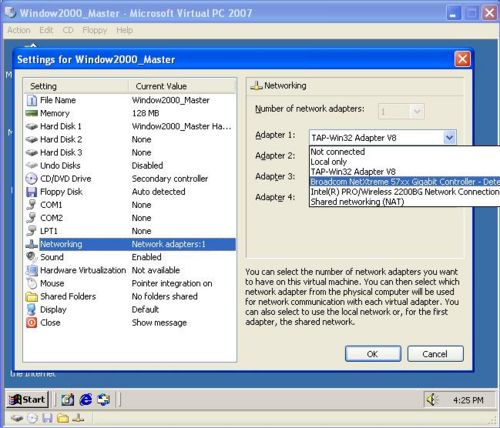The height and width of the screenshot is (428, 500).
Task: Choose TAP-Win32 Adapter V8 list option
Action: (x=405, y=172)
